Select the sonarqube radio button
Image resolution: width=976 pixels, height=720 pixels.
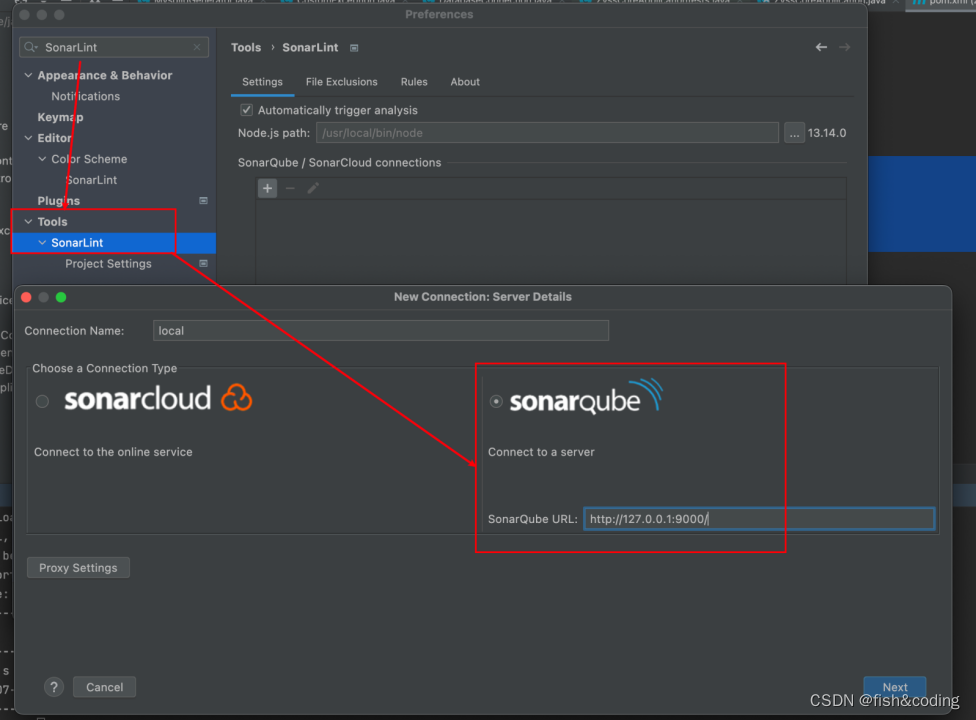click(496, 401)
